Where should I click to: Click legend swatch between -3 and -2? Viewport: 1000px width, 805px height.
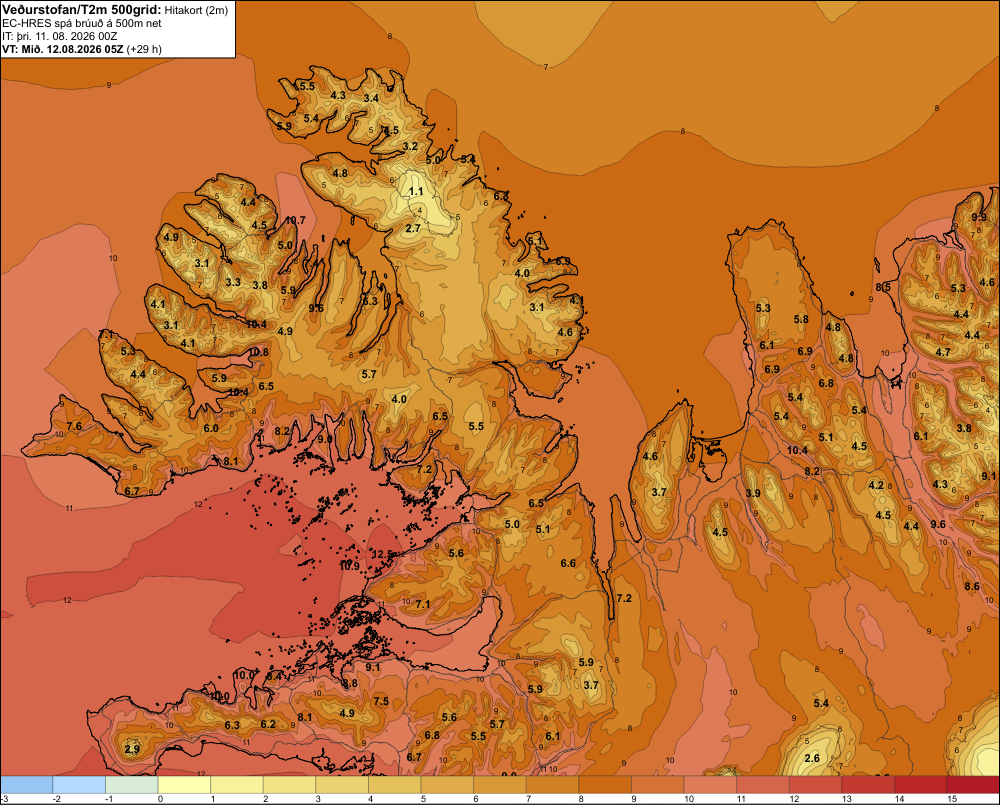pyautogui.click(x=26, y=785)
